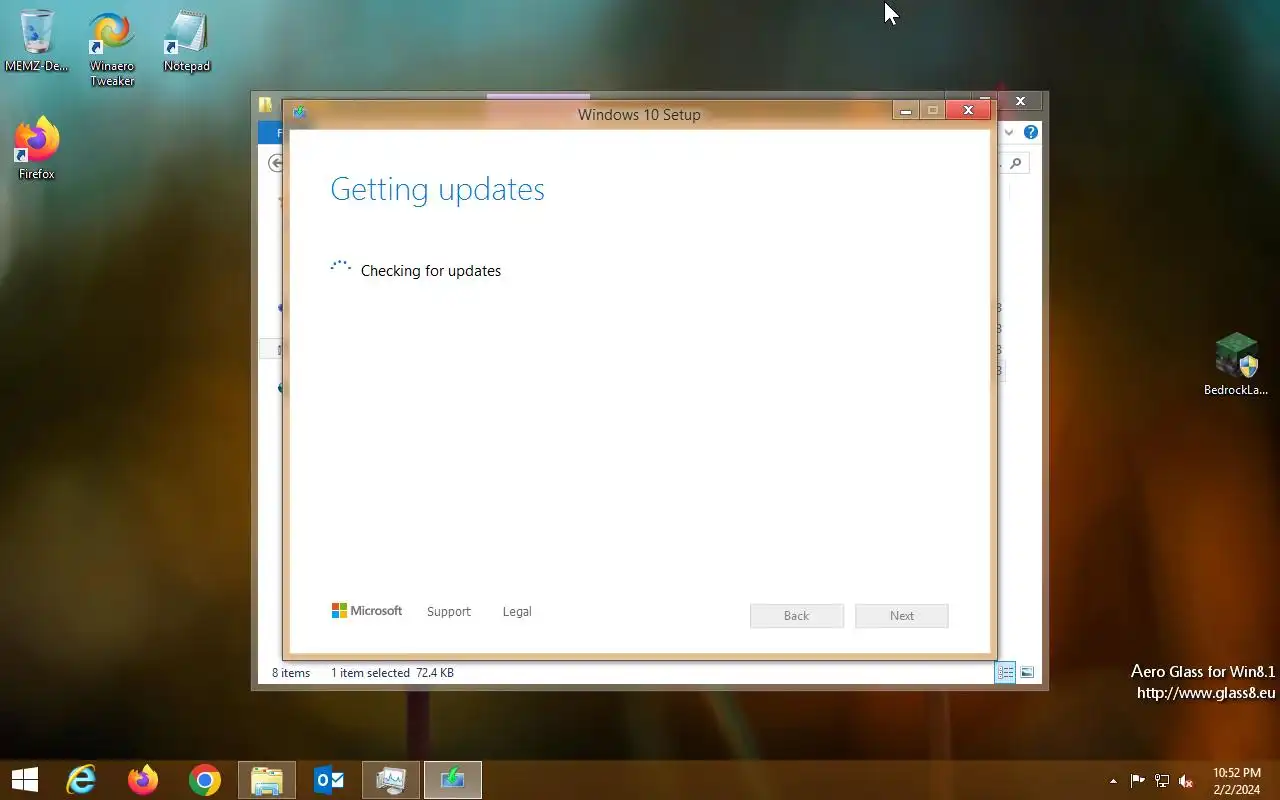Launch Firefox from the taskbar
Viewport: 1280px width, 800px height.
143,780
